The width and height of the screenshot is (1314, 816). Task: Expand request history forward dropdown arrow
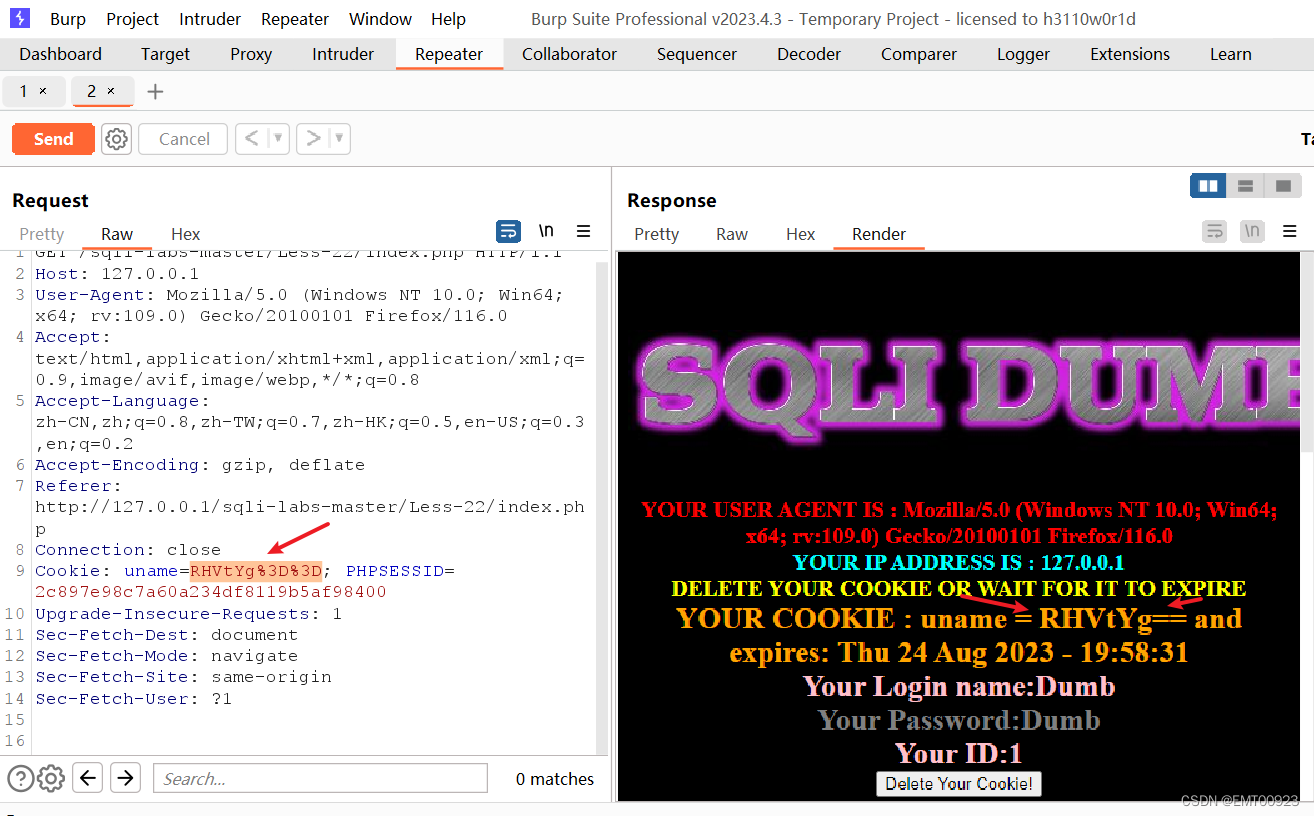340,139
